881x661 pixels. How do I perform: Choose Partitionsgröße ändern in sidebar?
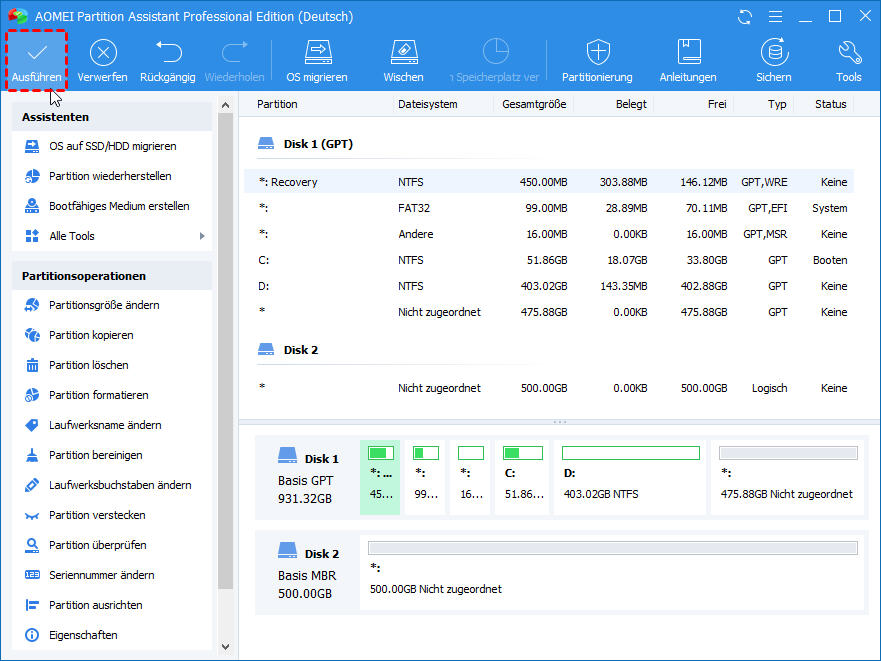(104, 305)
